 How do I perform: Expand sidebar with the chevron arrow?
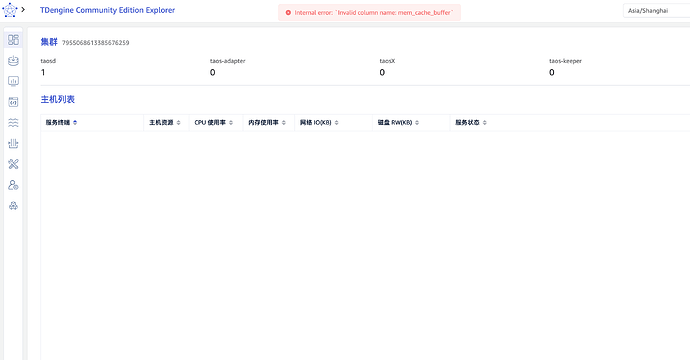23,9
